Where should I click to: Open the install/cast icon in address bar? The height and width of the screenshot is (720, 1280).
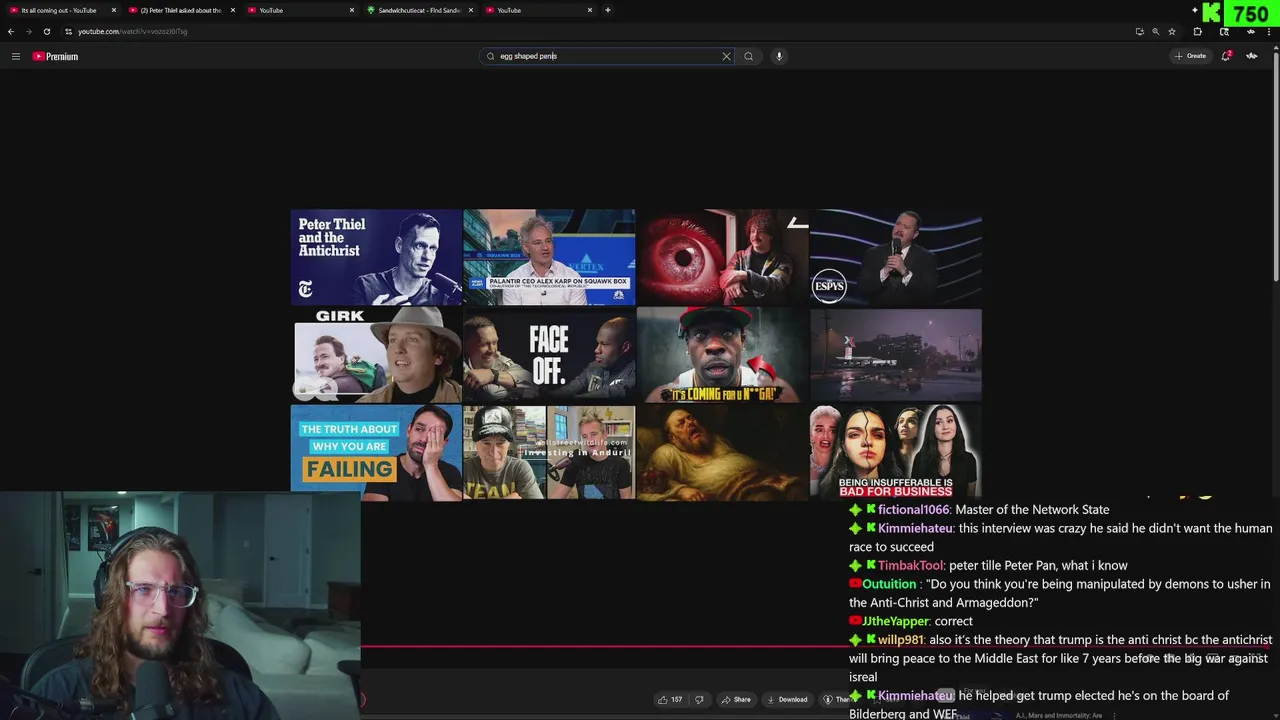(x=1139, y=31)
